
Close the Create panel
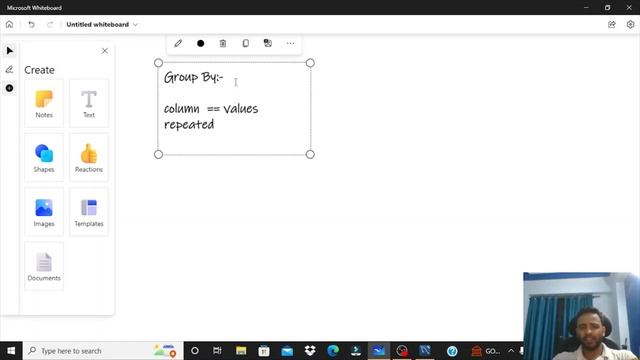[105, 51]
